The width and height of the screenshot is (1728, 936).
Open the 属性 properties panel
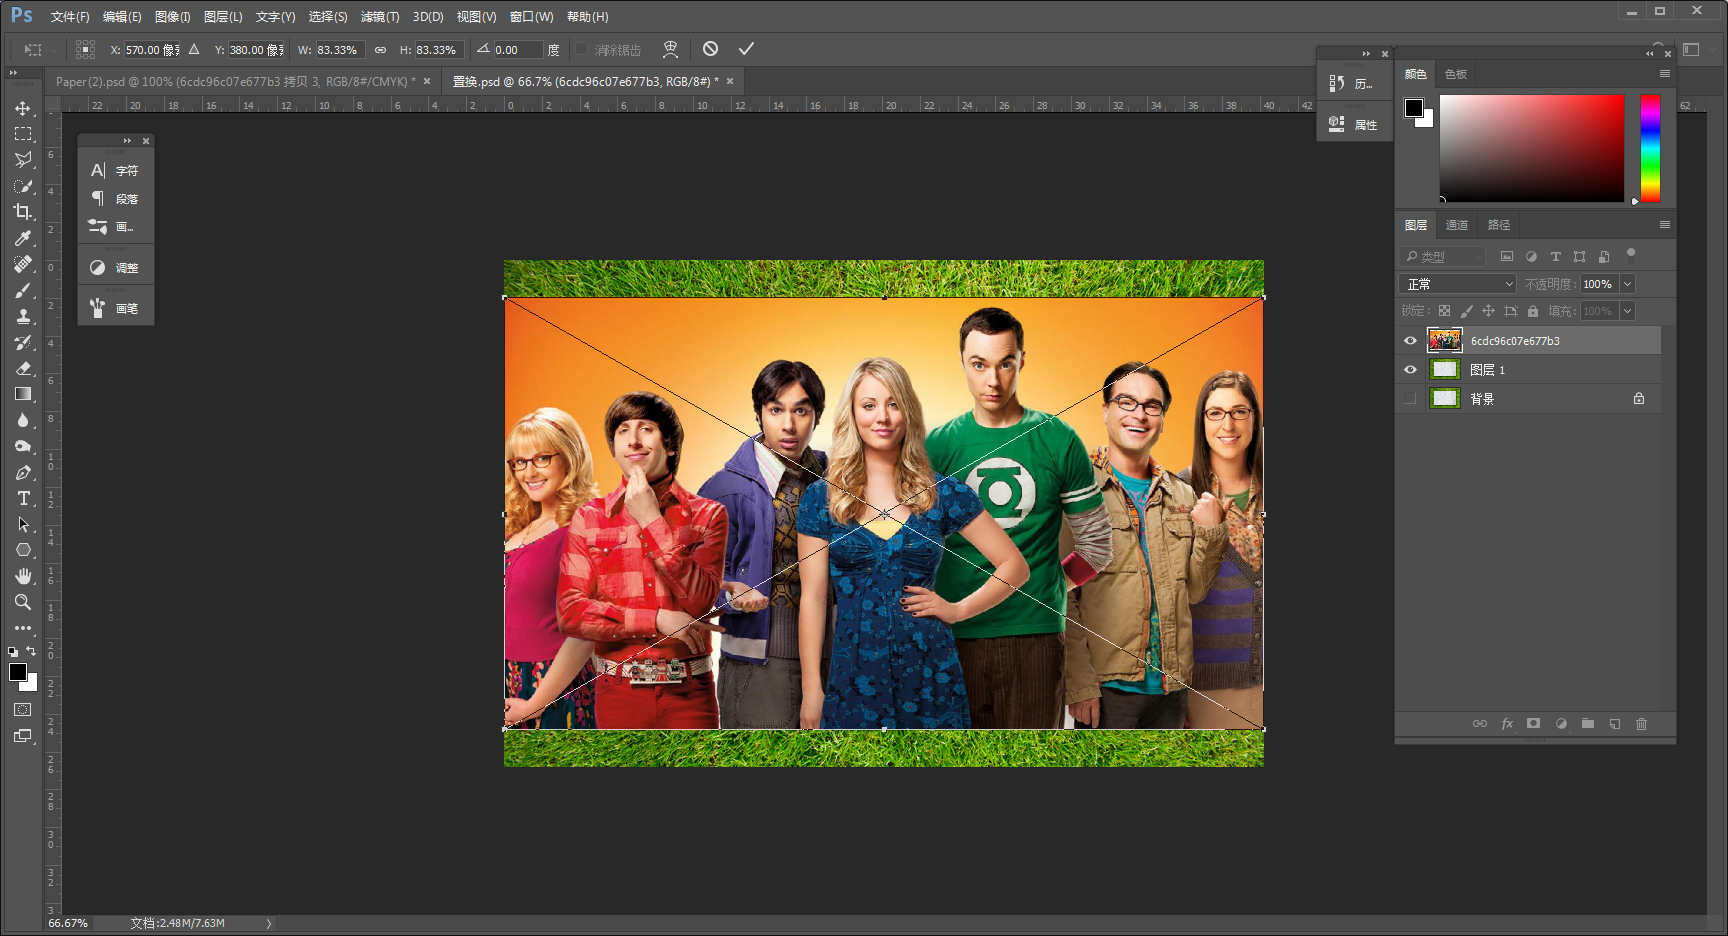(x=1355, y=125)
